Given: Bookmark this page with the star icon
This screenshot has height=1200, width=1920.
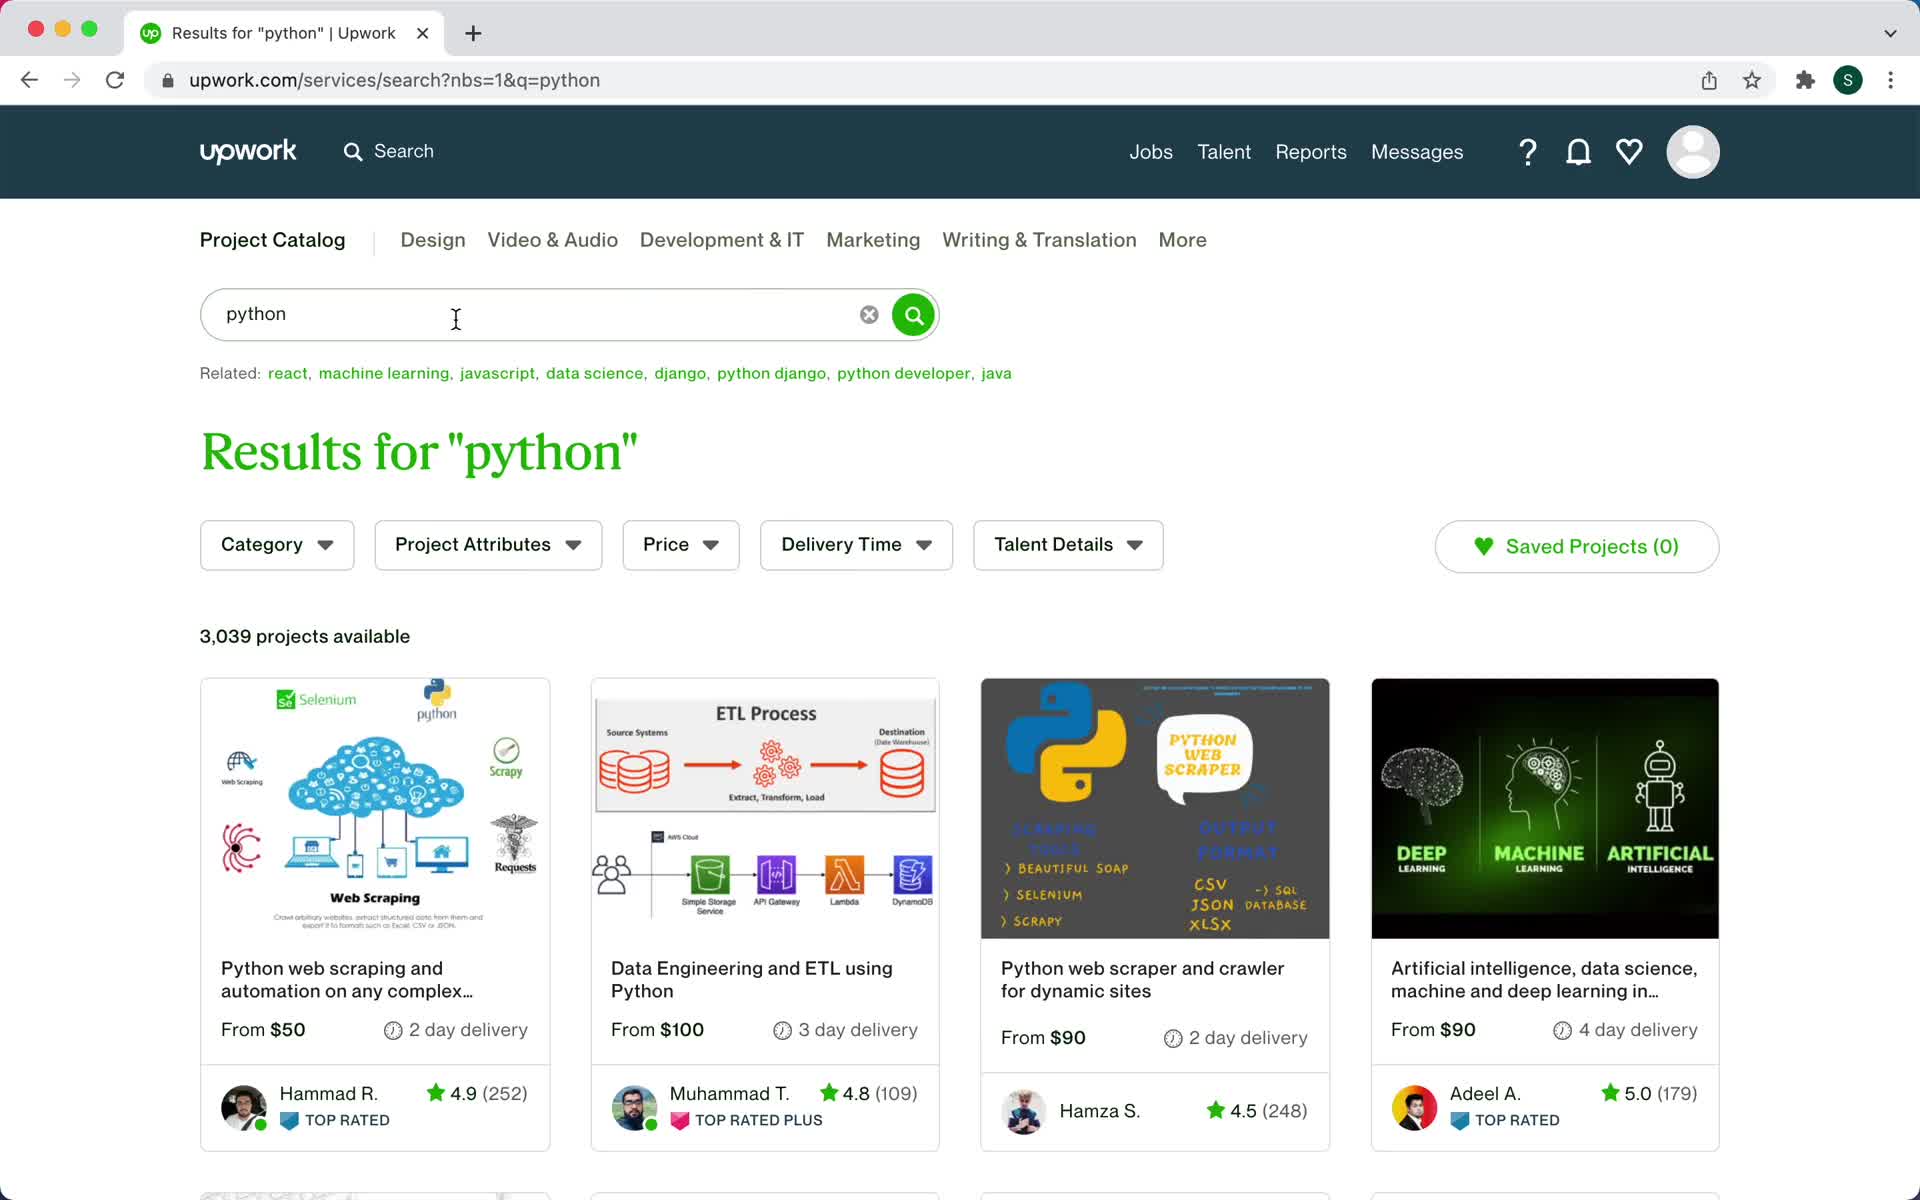Looking at the screenshot, I should [x=1752, y=80].
